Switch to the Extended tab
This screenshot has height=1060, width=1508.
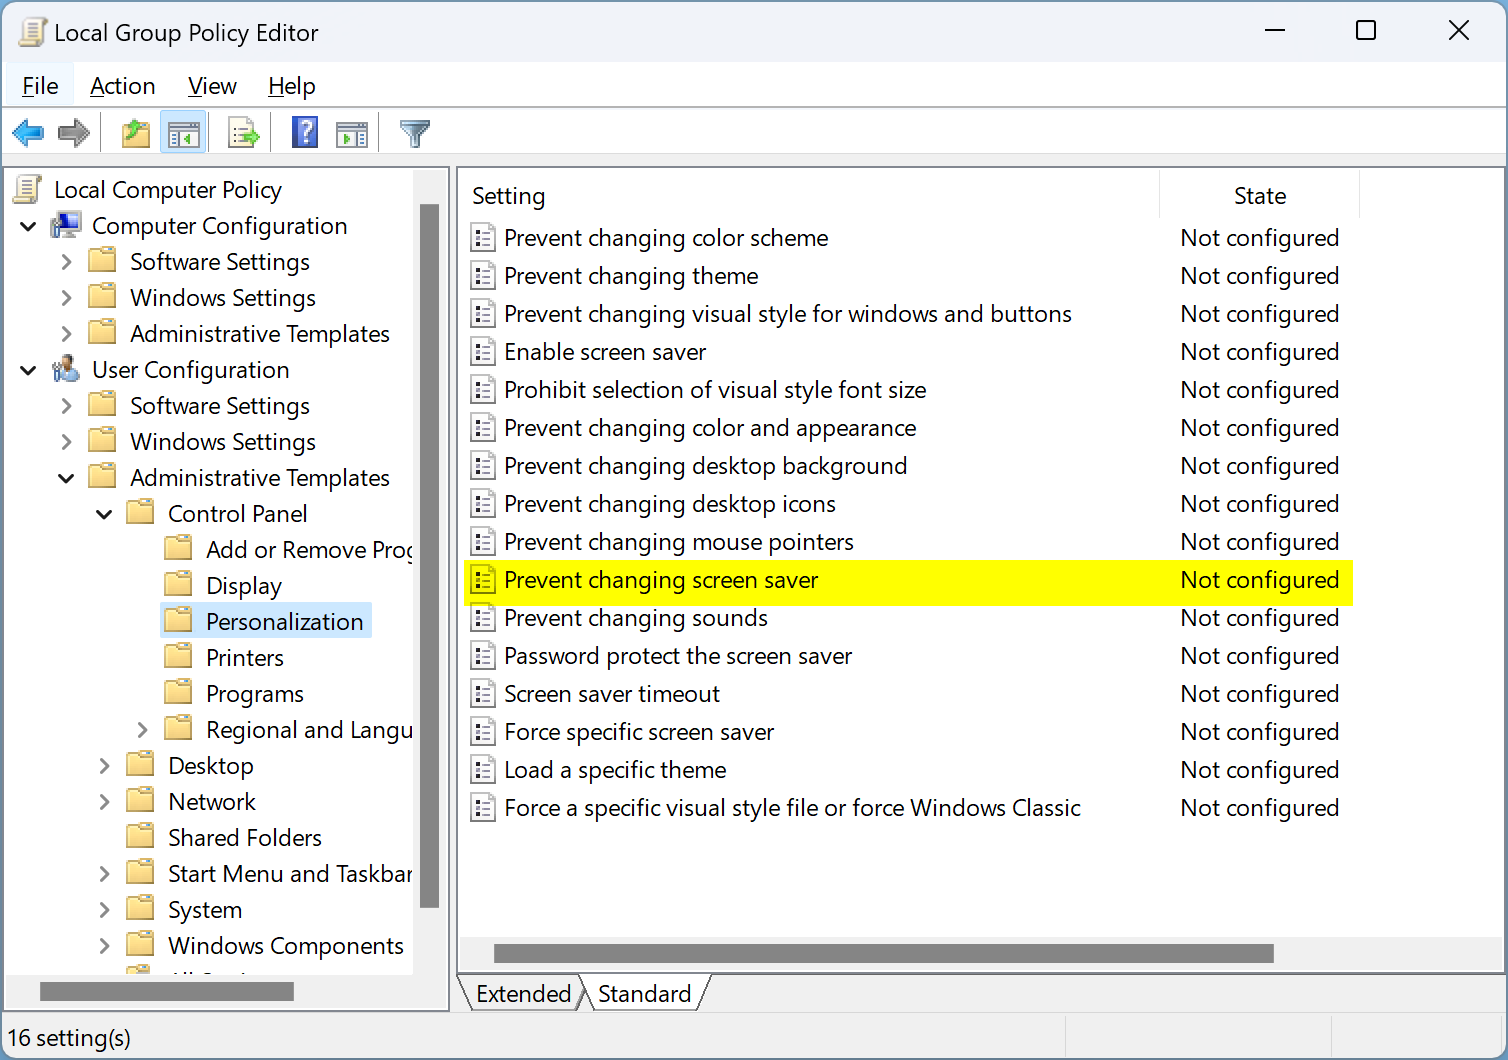523,993
